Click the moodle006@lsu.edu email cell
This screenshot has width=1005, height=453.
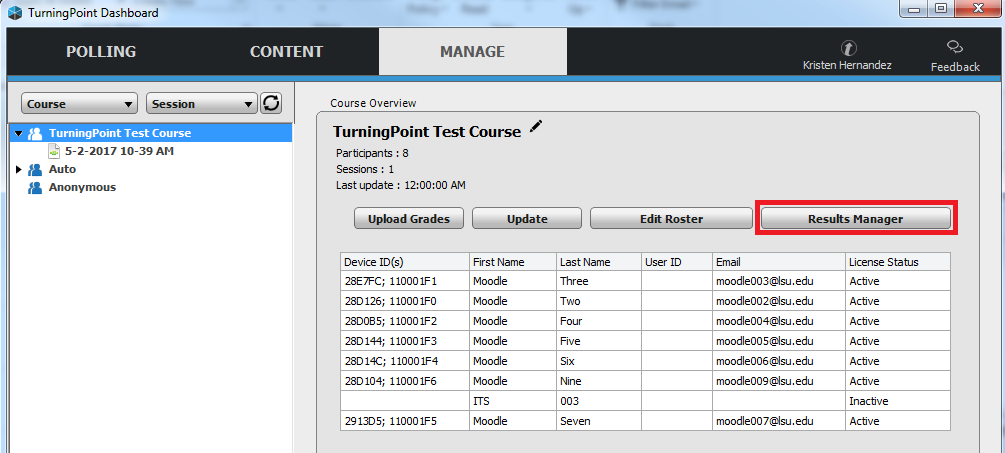[x=779, y=361]
